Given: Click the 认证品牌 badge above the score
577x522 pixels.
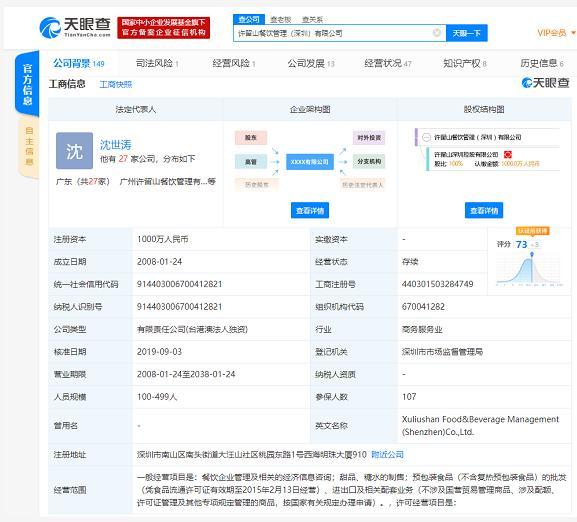Looking at the screenshot, I should (x=532, y=231).
